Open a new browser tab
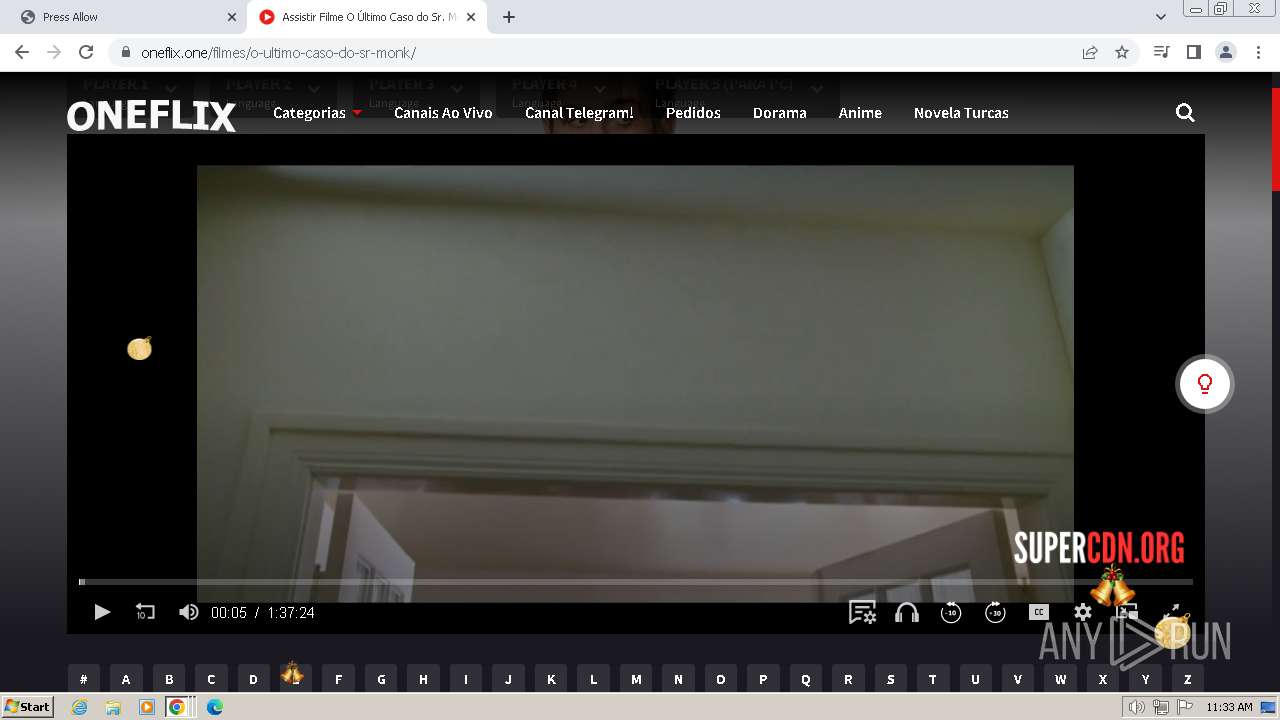The height and width of the screenshot is (720, 1280). pyautogui.click(x=509, y=17)
